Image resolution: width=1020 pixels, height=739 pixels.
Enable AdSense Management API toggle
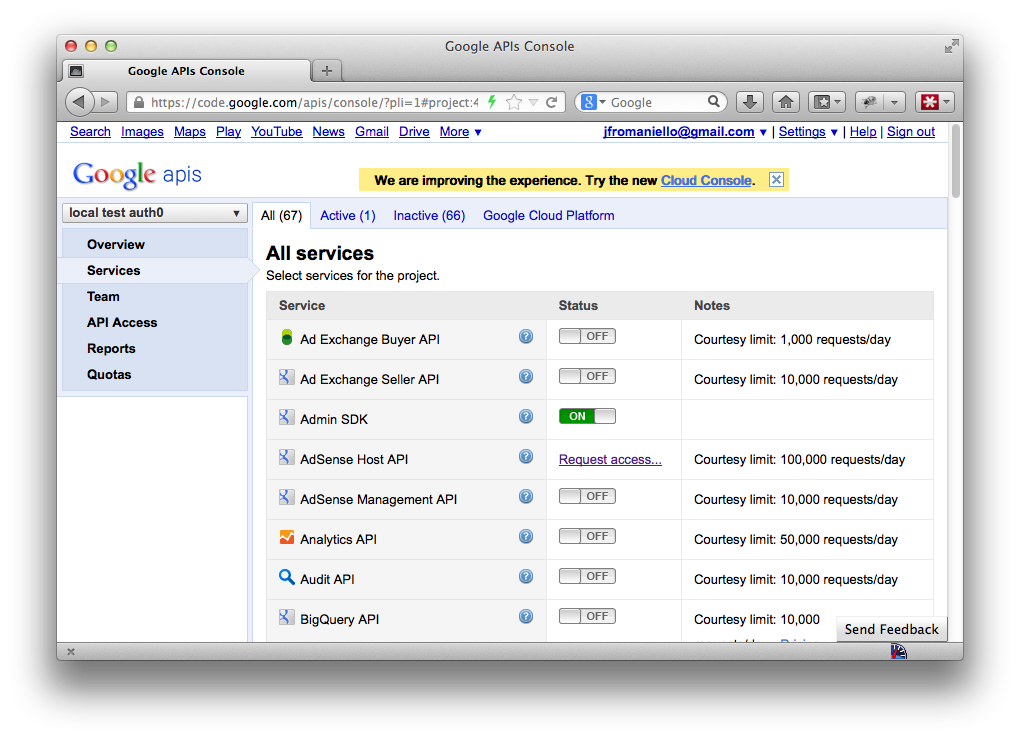[x=587, y=496]
